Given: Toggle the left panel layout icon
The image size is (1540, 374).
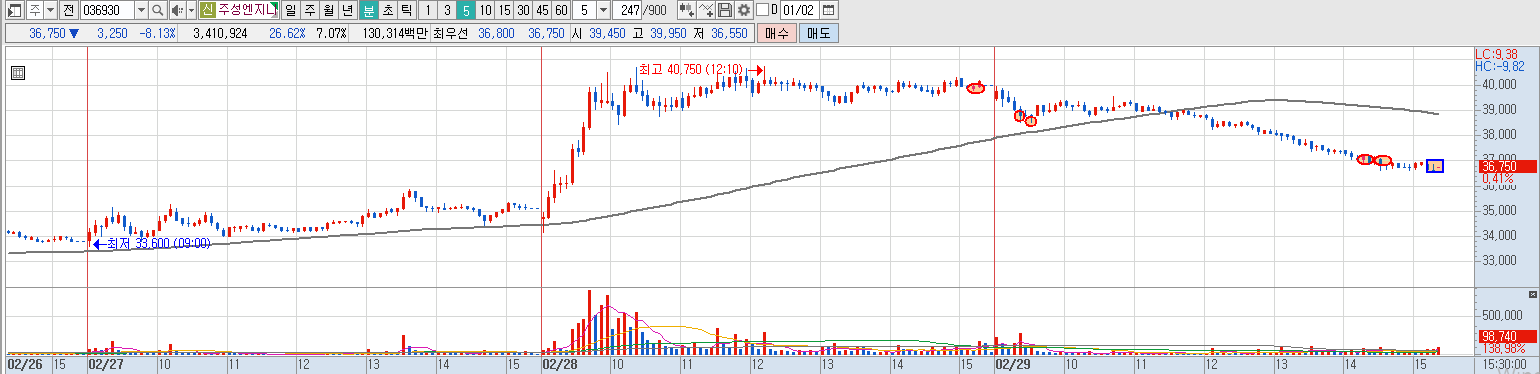Looking at the screenshot, I should pyautogui.click(x=14, y=10).
